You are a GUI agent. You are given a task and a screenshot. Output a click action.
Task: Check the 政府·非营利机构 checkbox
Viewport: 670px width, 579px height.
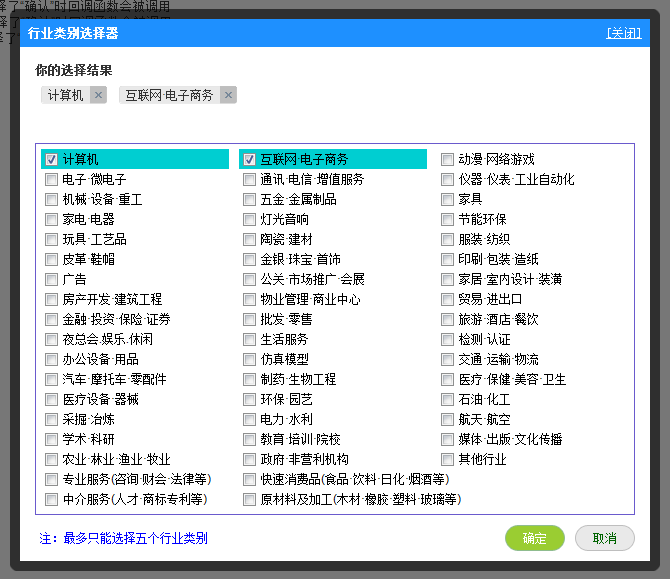coord(249,460)
